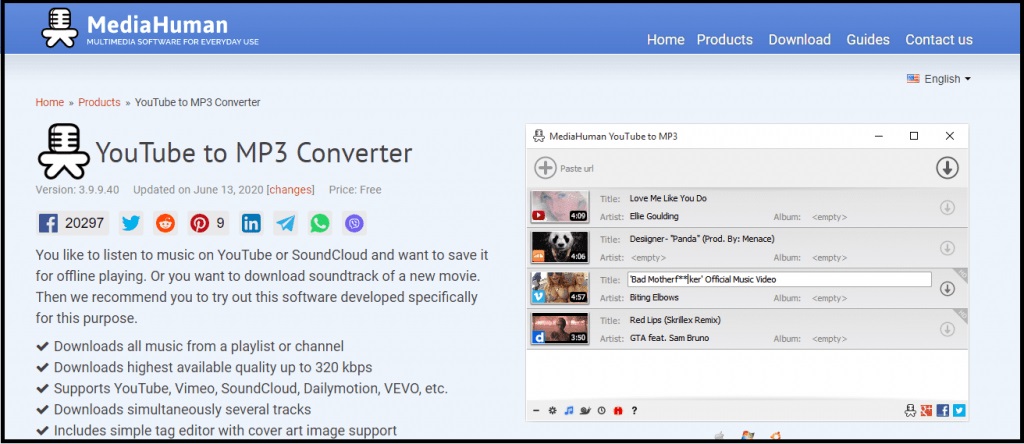
Task: Download the Love Me Like You Do track
Action: click(947, 208)
